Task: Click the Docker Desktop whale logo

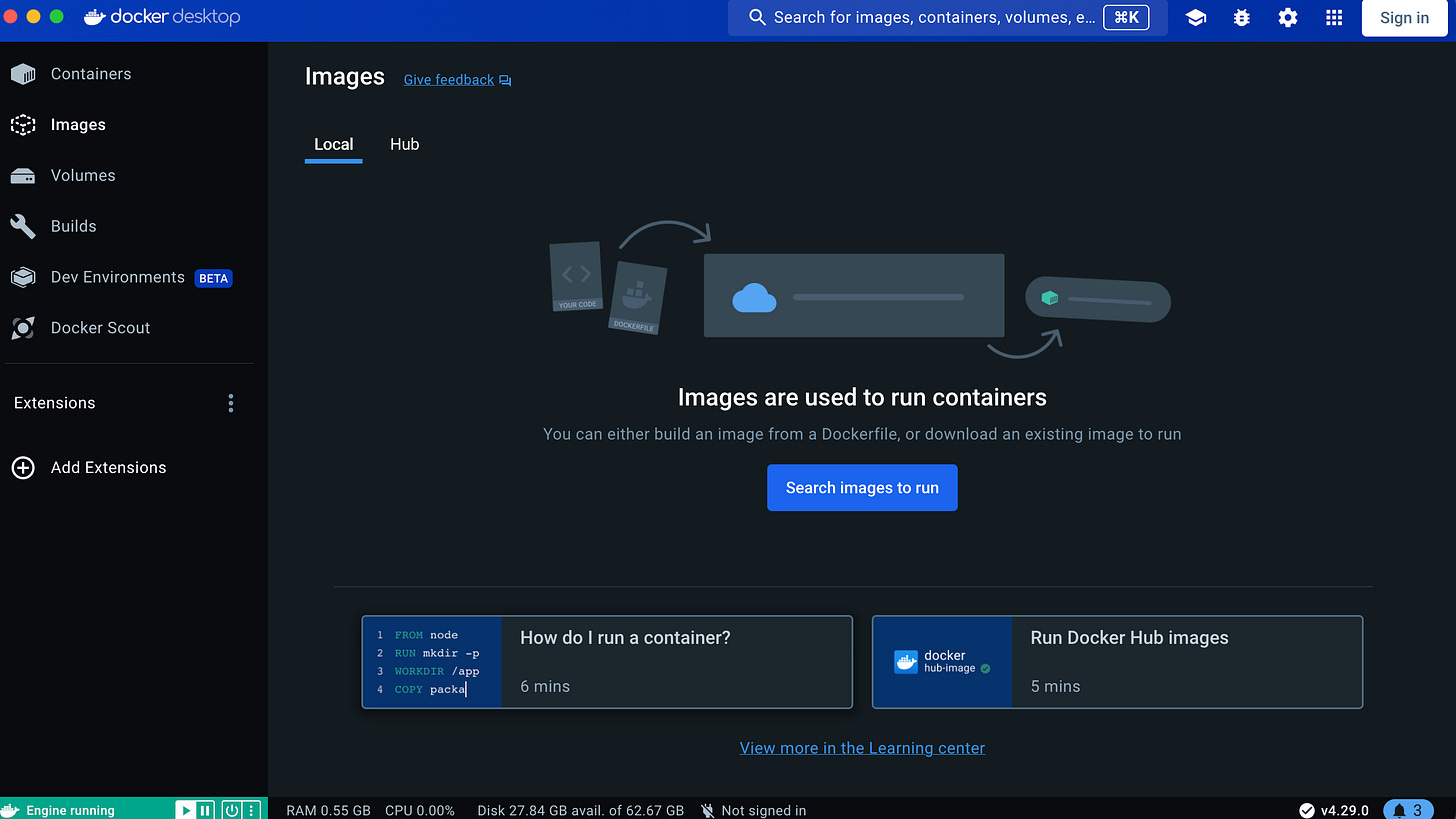Action: [94, 17]
